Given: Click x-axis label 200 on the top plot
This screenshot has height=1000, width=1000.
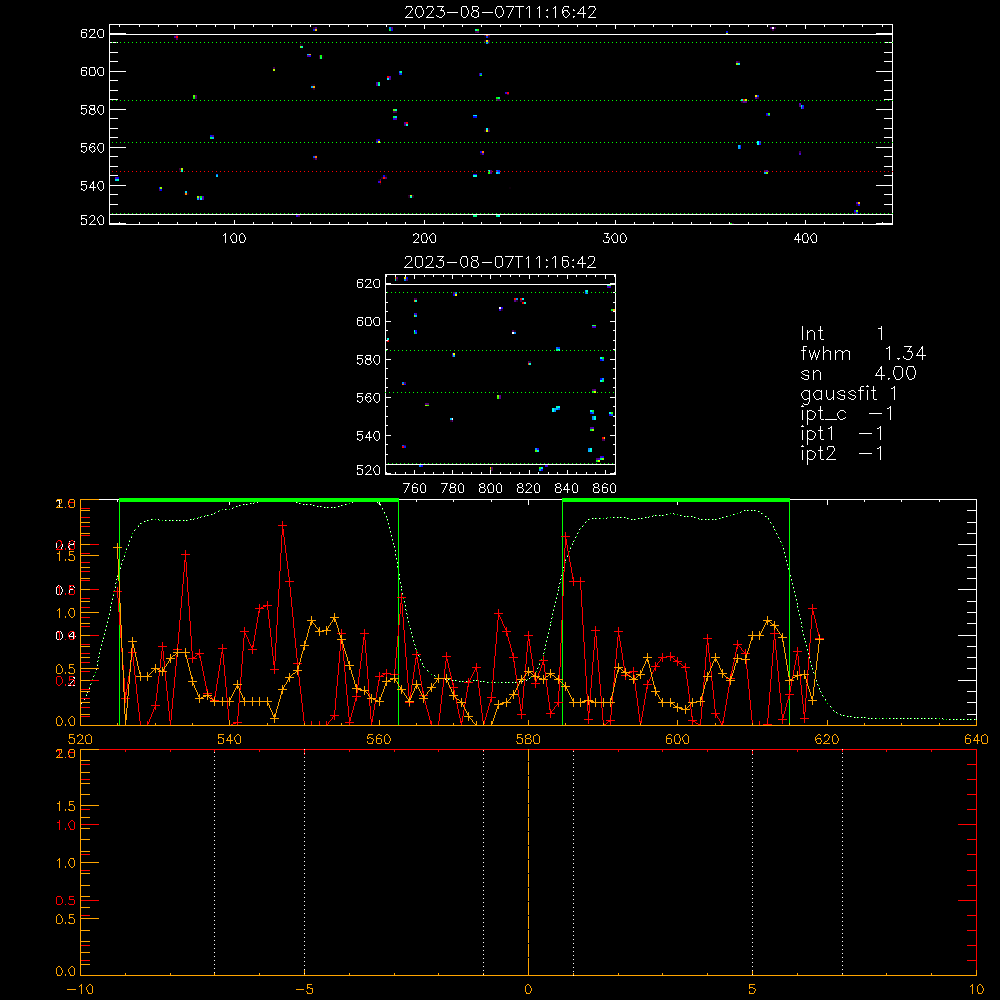Looking at the screenshot, I should pyautogui.click(x=424, y=239).
